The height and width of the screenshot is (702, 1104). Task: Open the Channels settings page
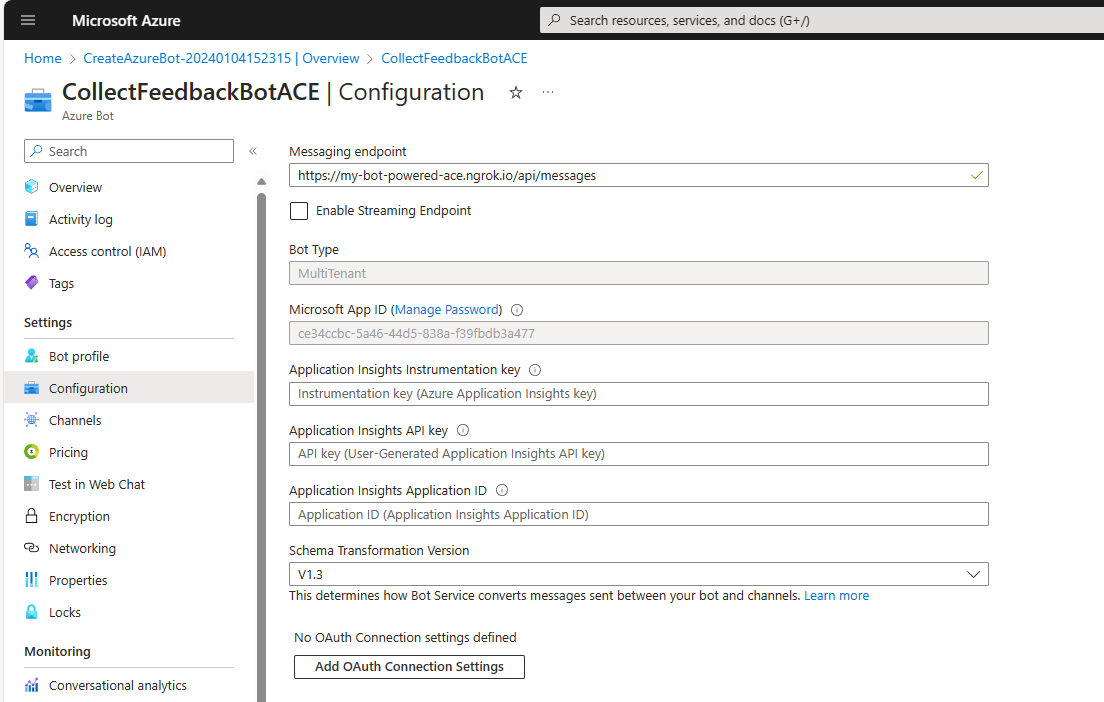75,420
